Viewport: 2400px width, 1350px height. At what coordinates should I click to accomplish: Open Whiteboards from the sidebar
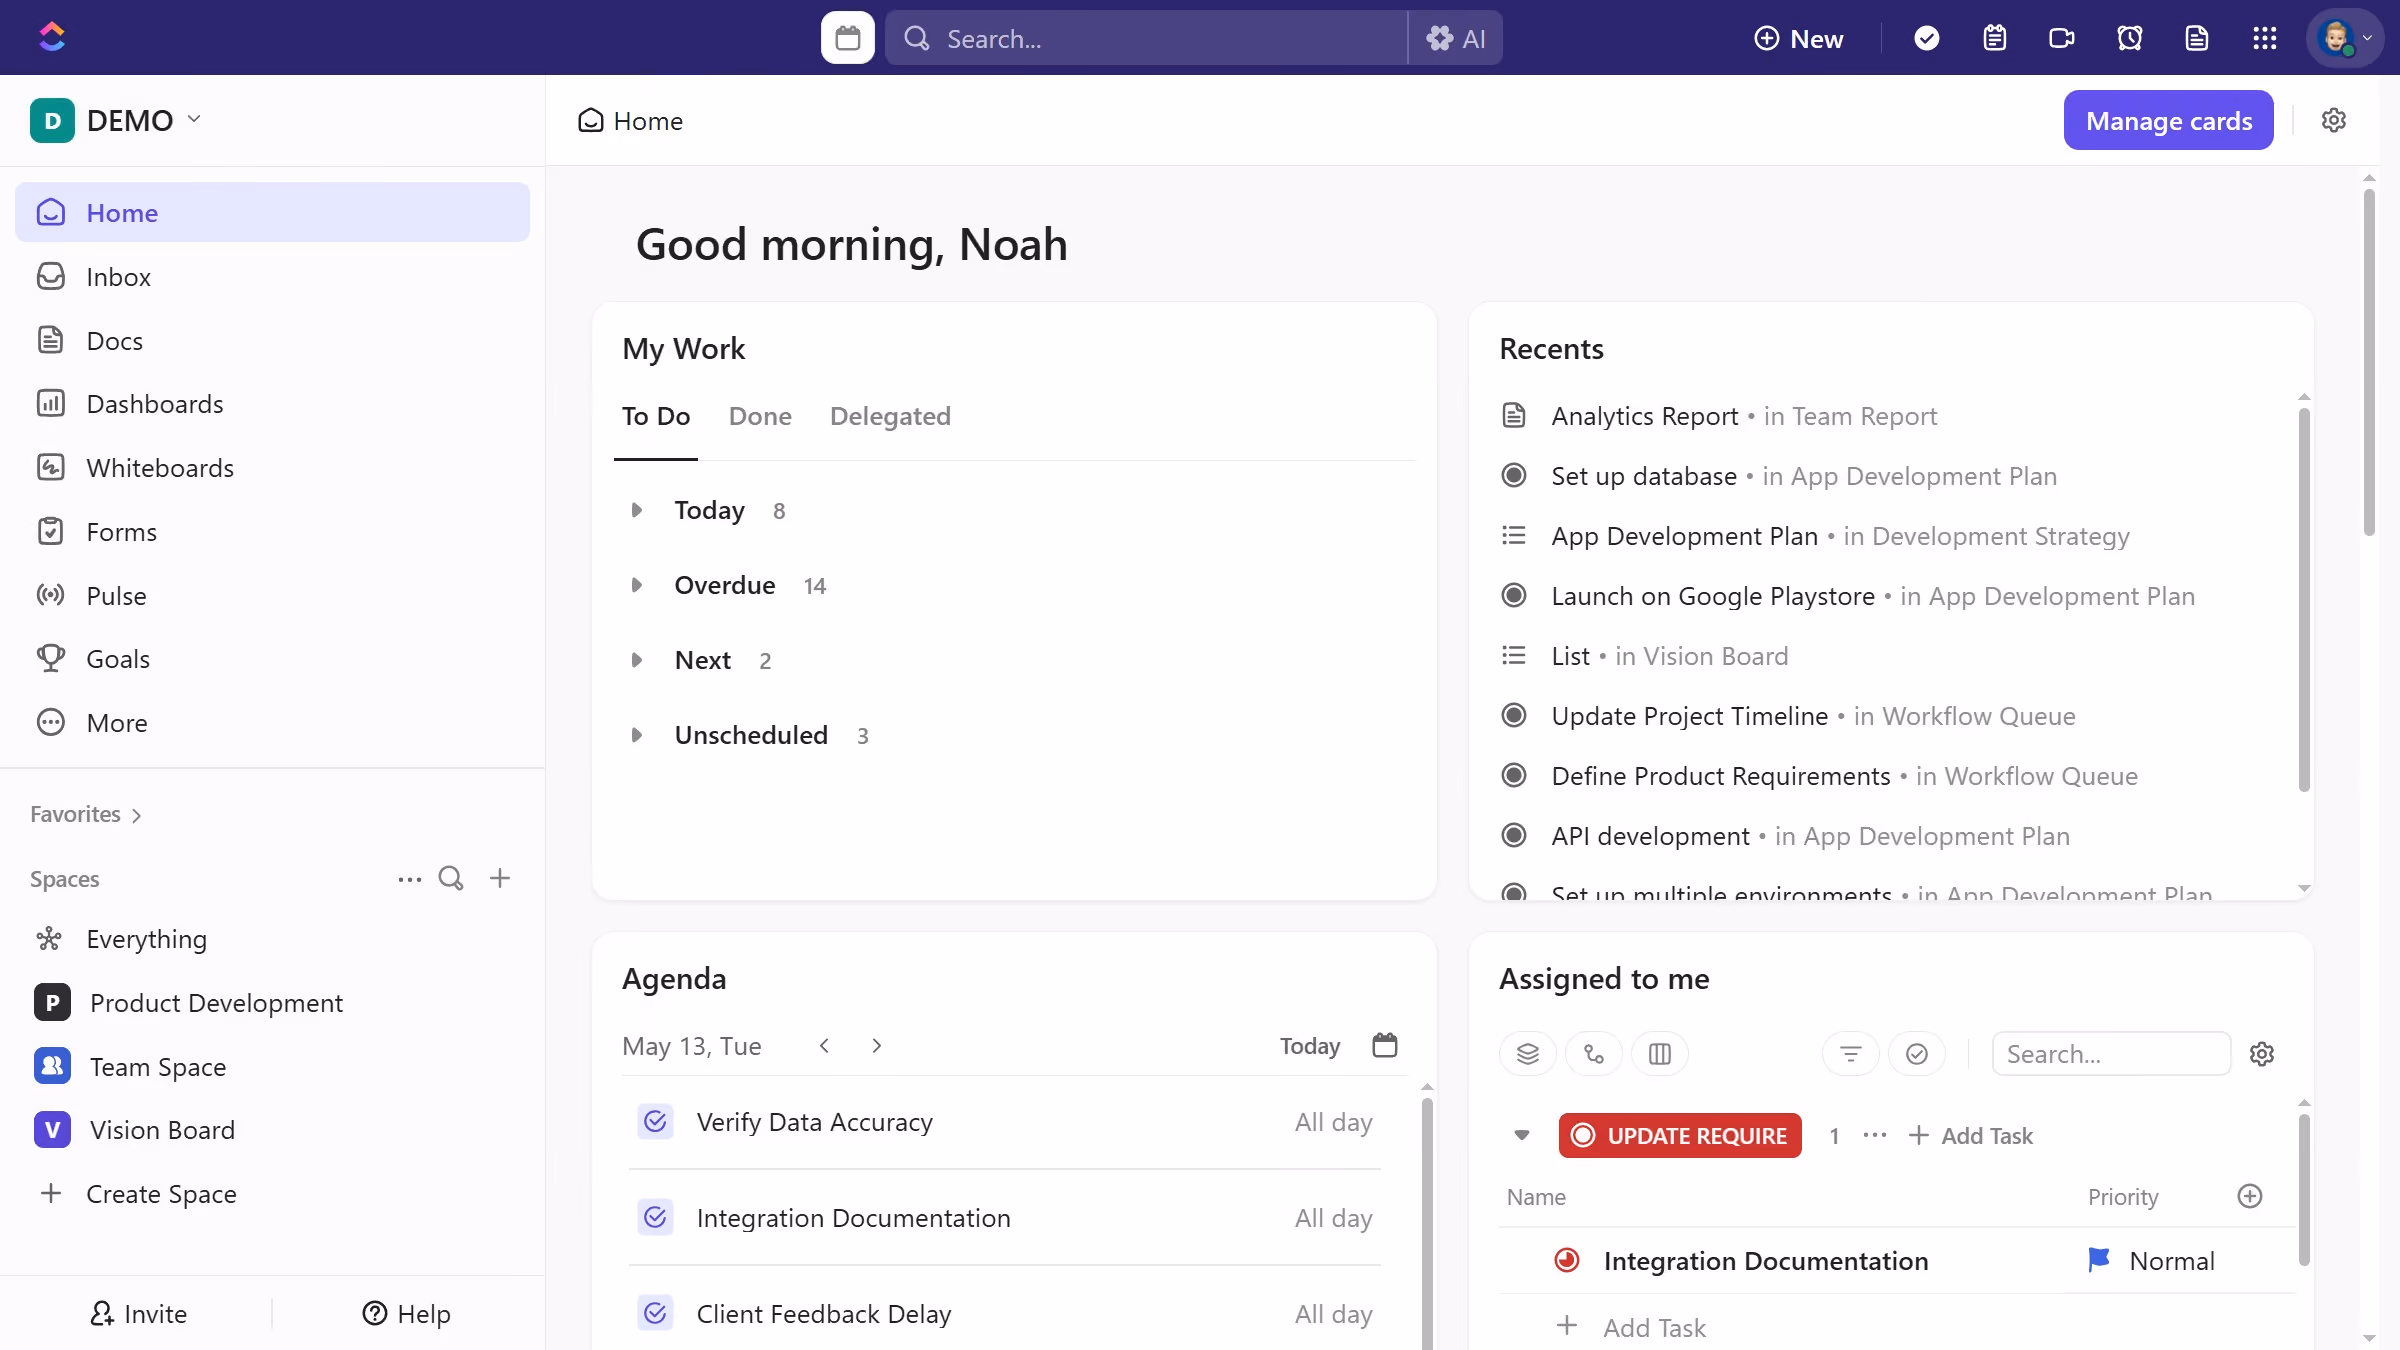272,467
